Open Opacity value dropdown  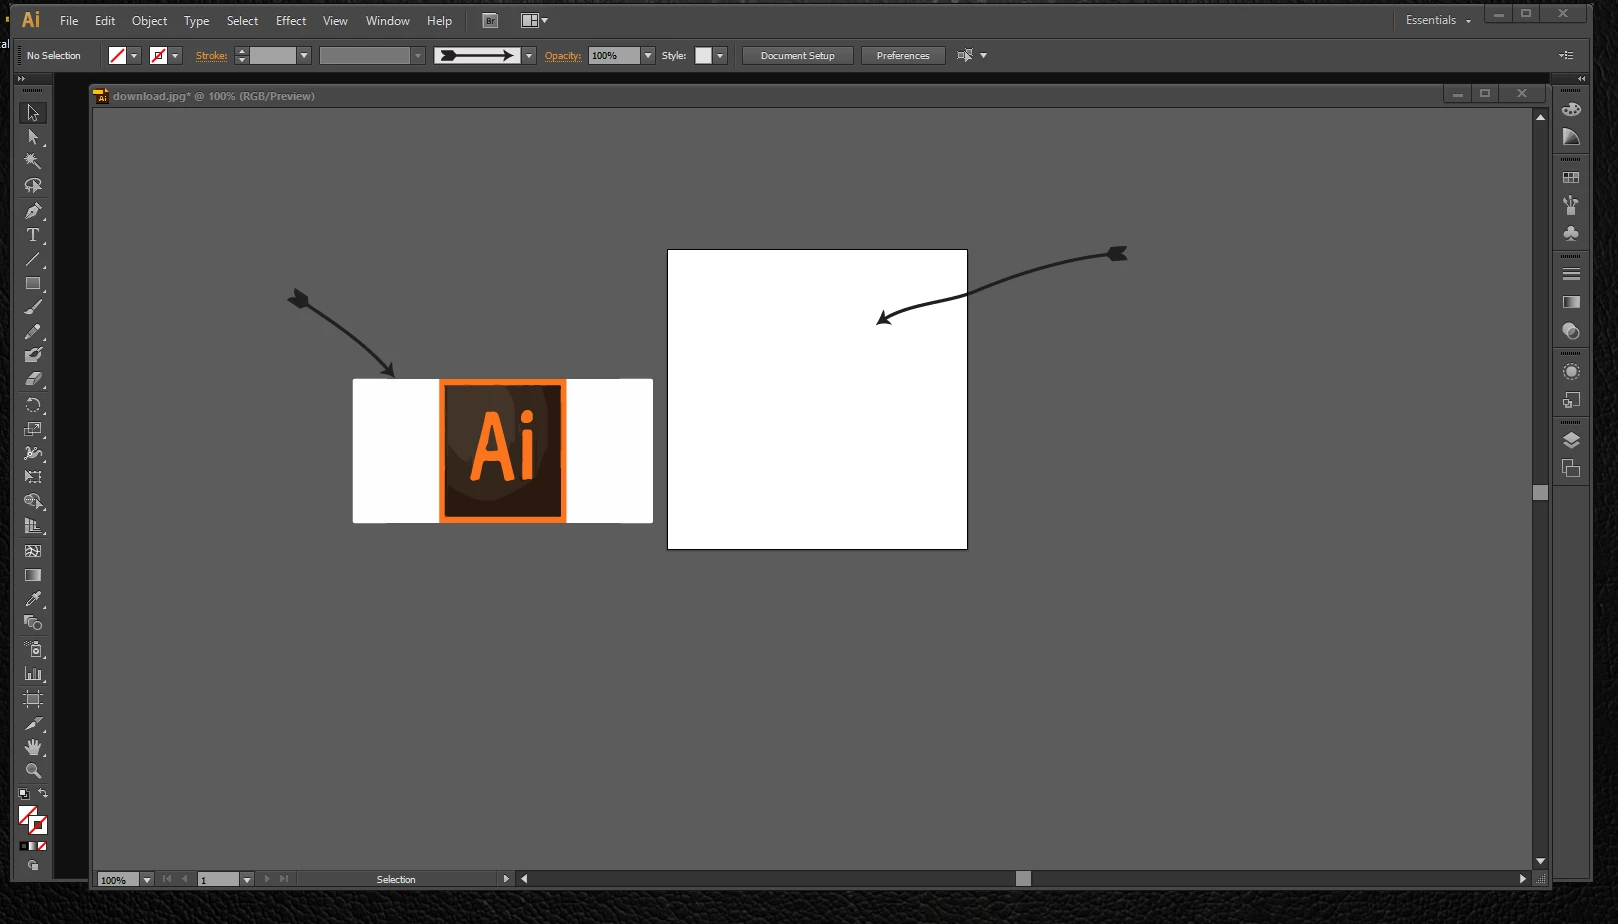click(648, 56)
